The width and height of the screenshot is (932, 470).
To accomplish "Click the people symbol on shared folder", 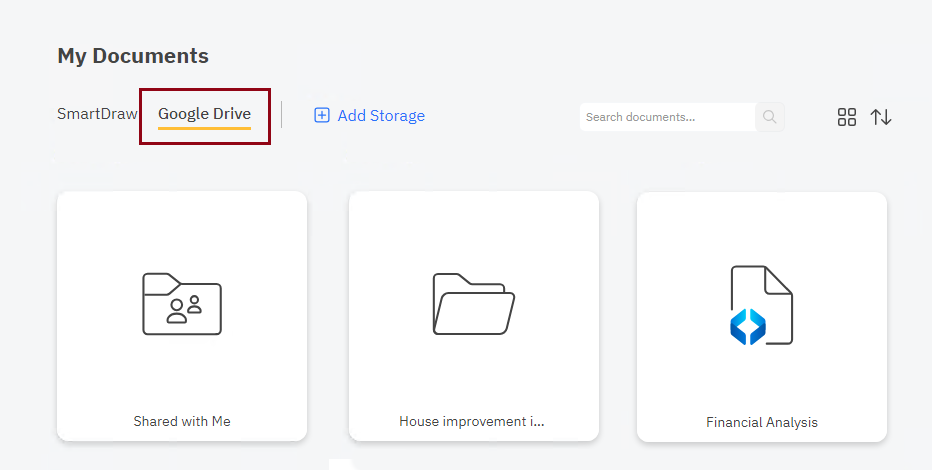I will 184,310.
